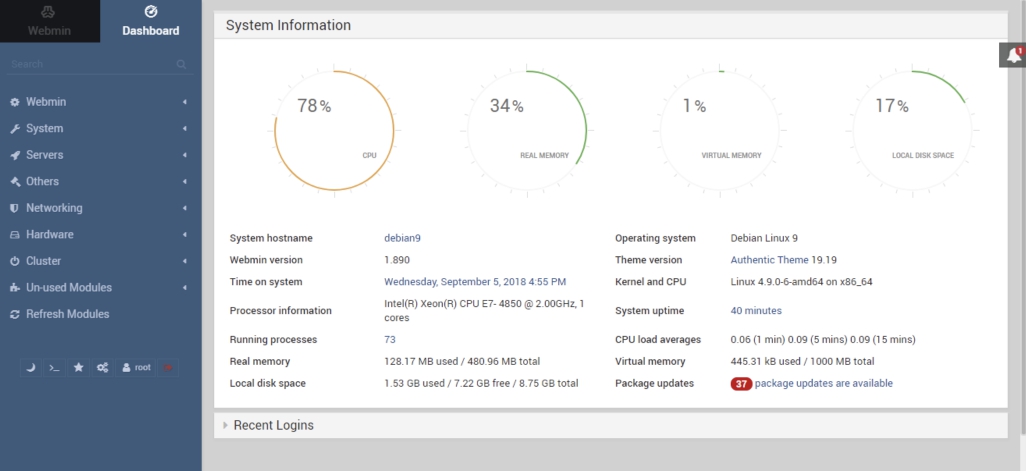Viewport: 1026px width, 471px height.
Task: Click the red 37 updates badge
Action: point(741,384)
